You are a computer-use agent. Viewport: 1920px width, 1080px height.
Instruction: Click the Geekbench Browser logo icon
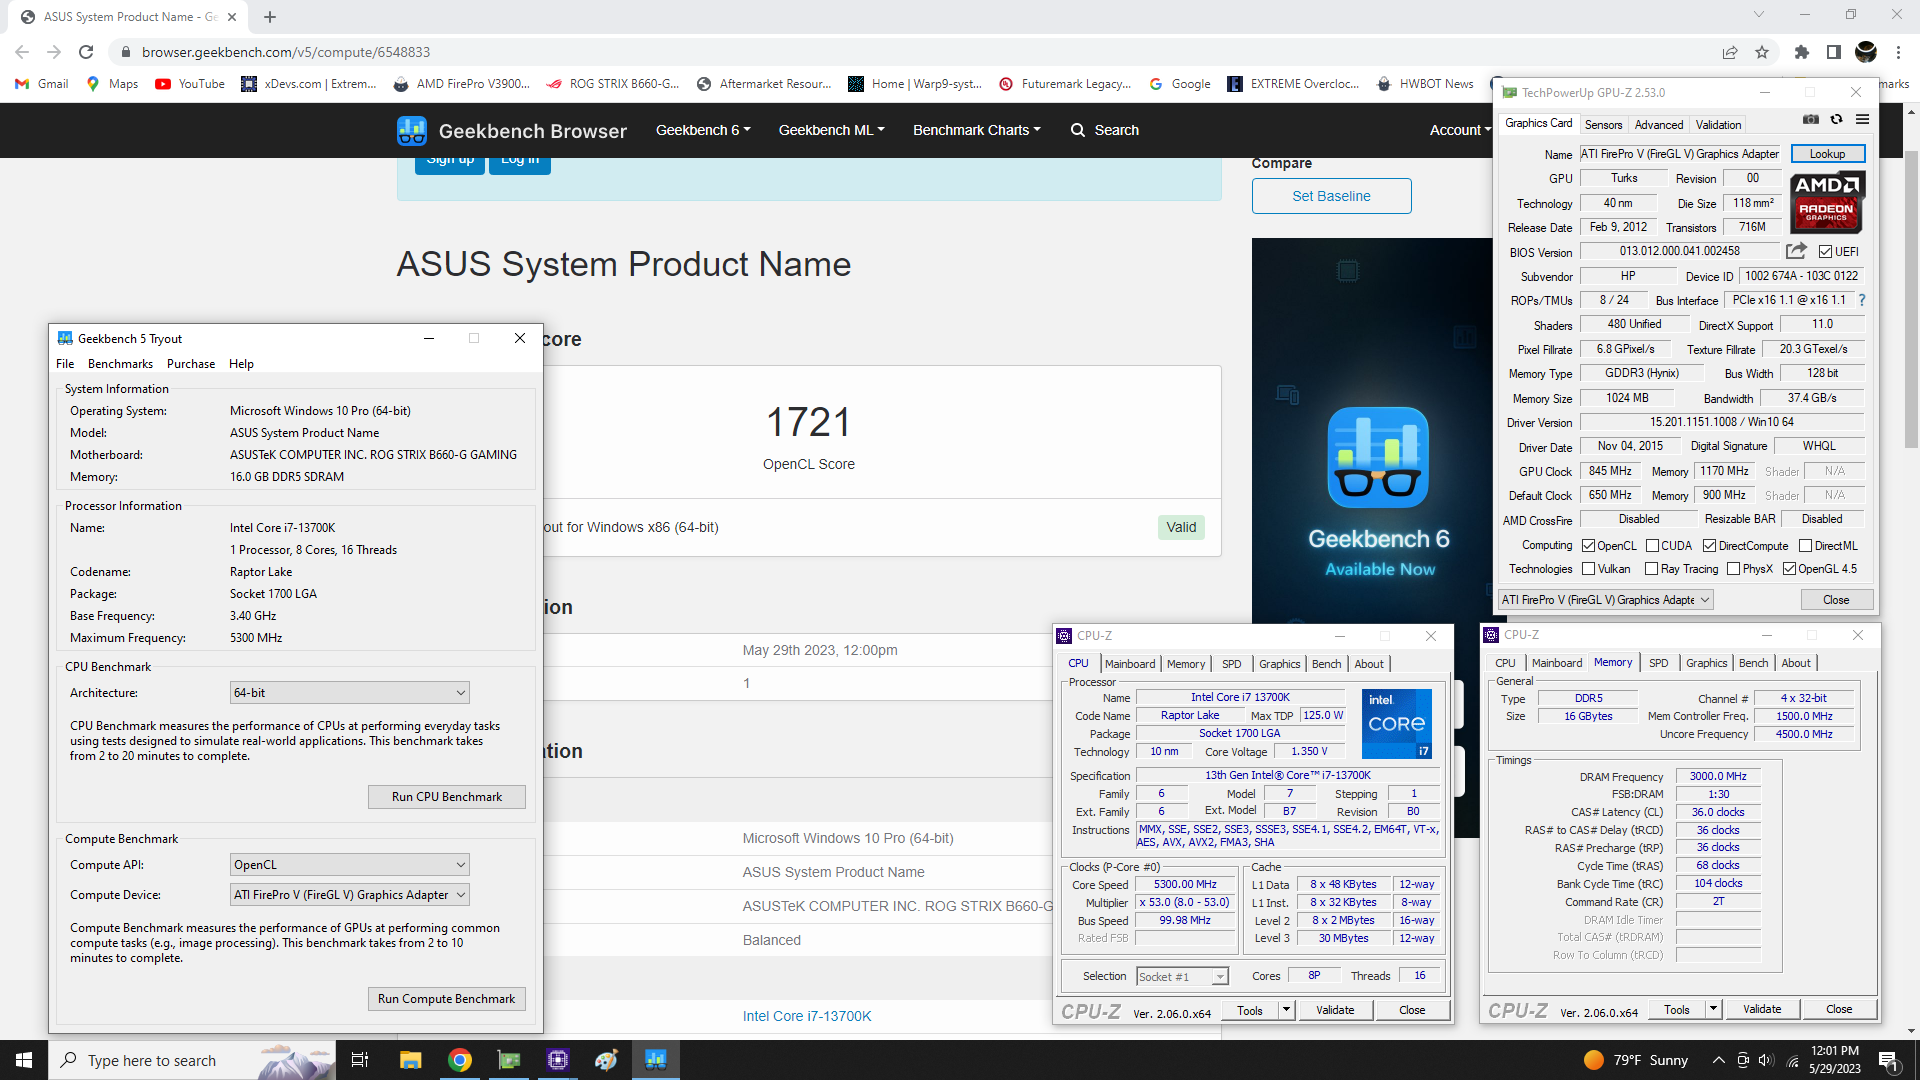click(412, 130)
